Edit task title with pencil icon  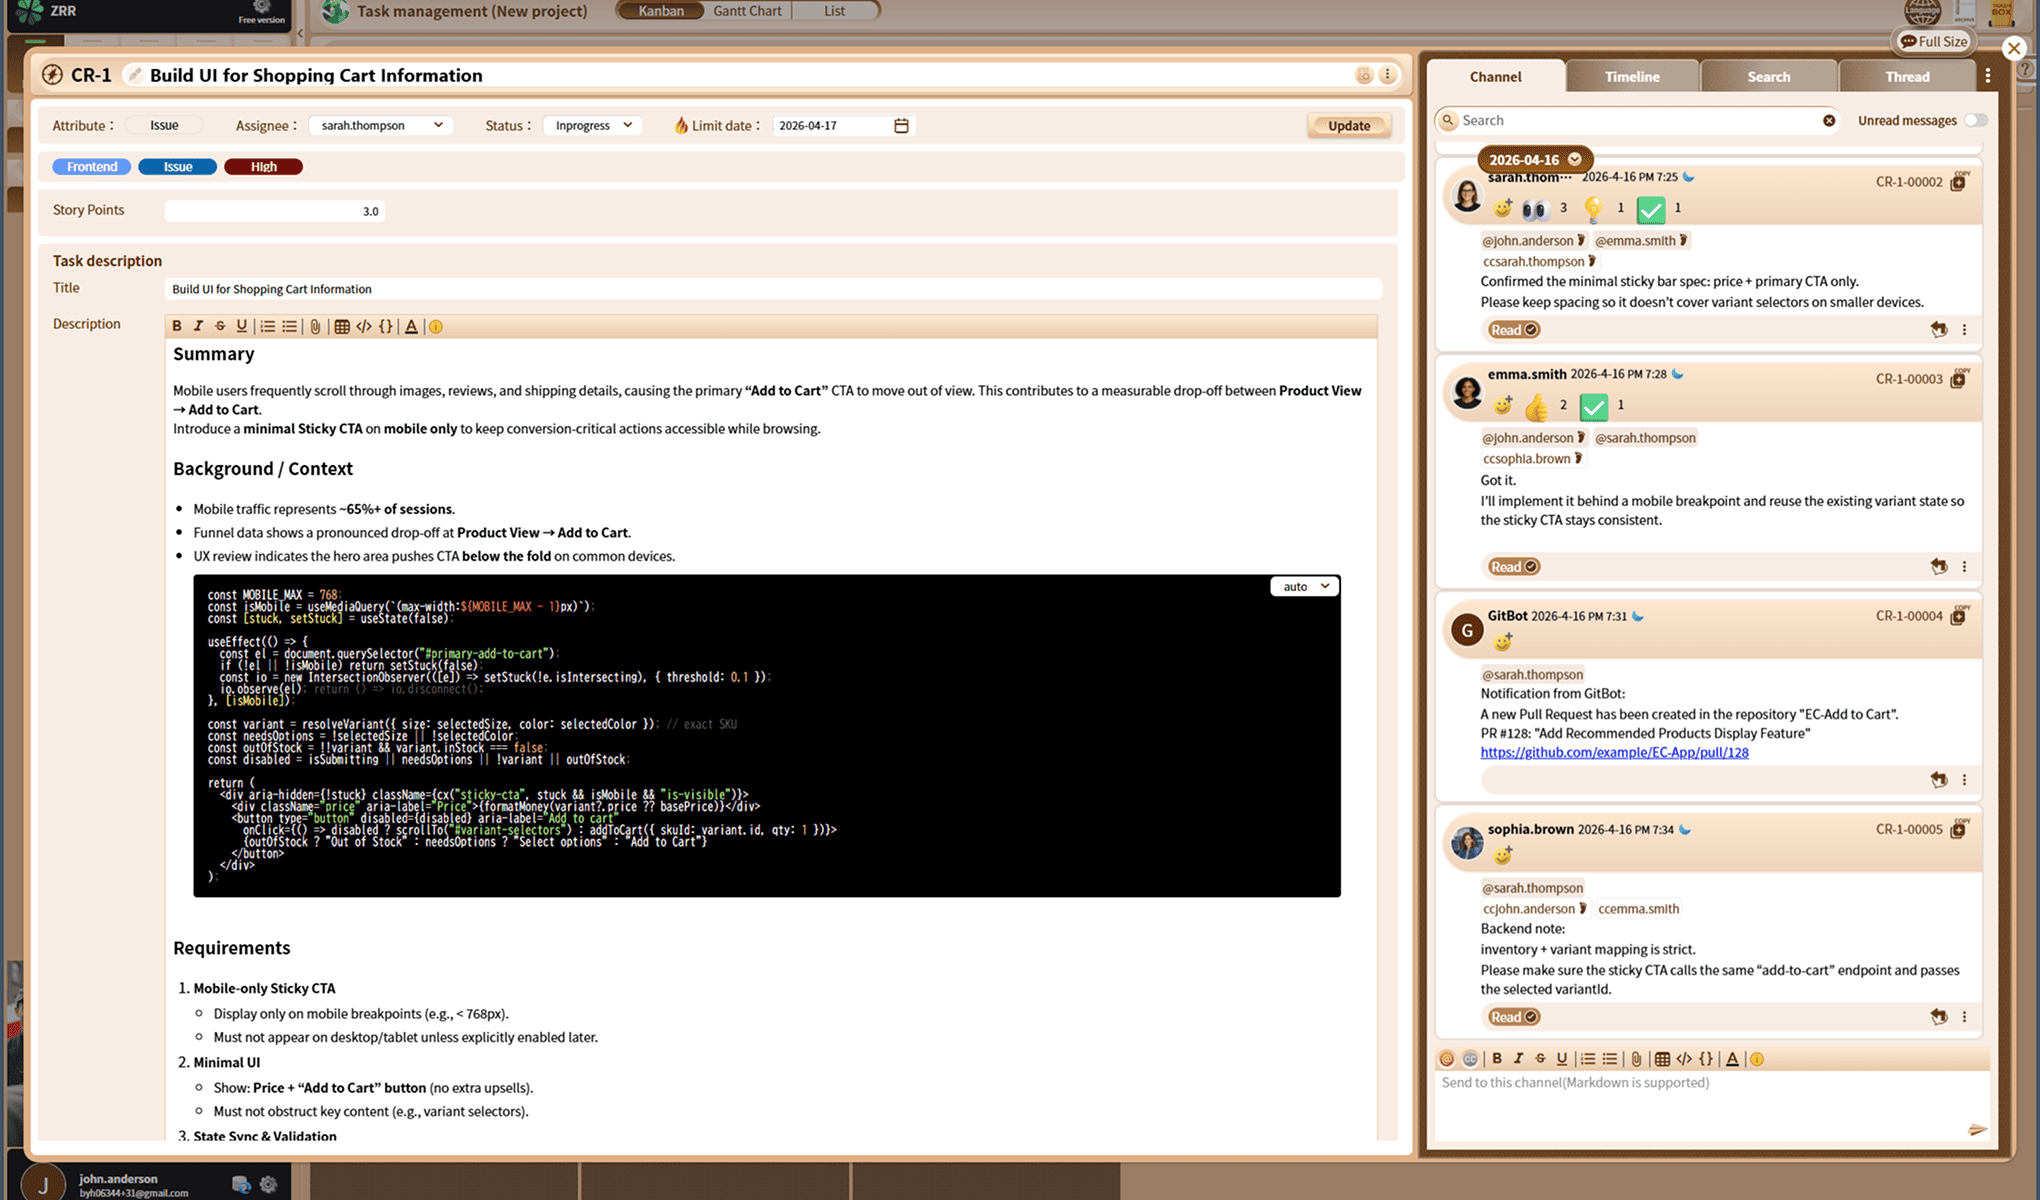tap(136, 75)
